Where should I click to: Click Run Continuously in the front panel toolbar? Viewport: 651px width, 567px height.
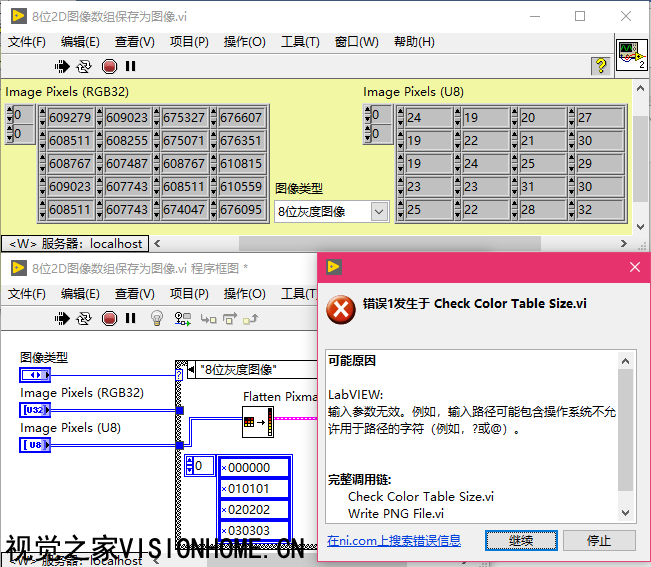pyautogui.click(x=84, y=66)
